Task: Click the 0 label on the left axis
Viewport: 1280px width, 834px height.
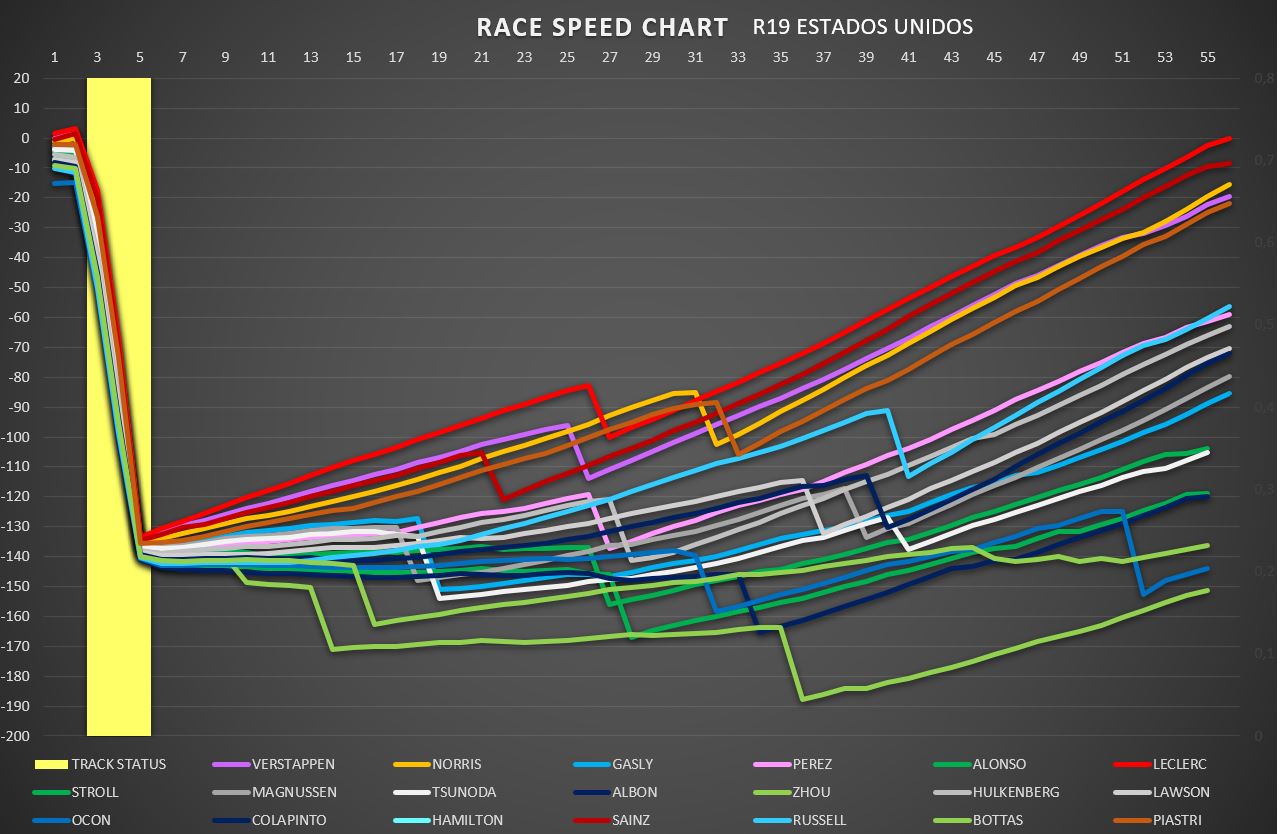Action: [25, 138]
